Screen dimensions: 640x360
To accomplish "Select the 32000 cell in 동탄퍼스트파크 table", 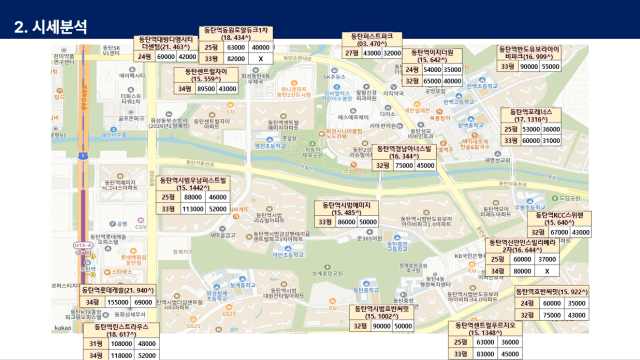I will click(392, 53).
